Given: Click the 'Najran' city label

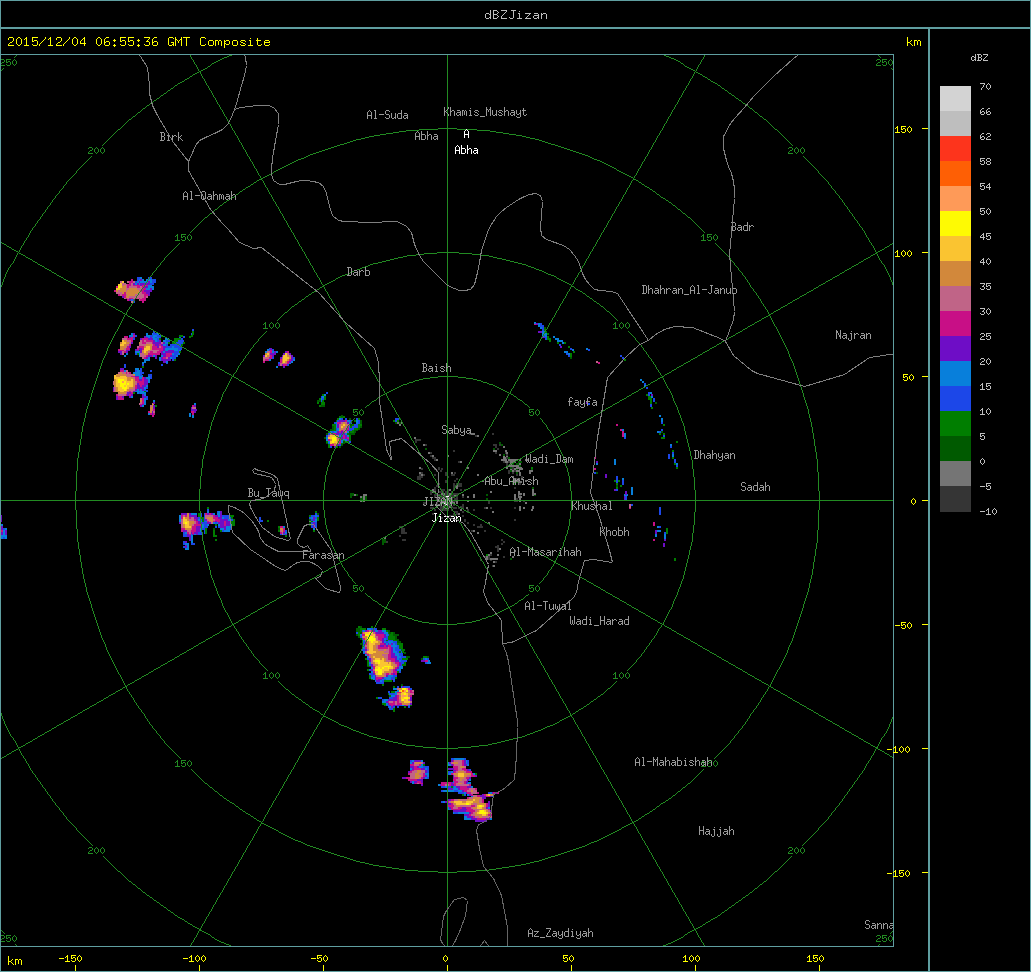Looking at the screenshot, I should coord(853,335).
